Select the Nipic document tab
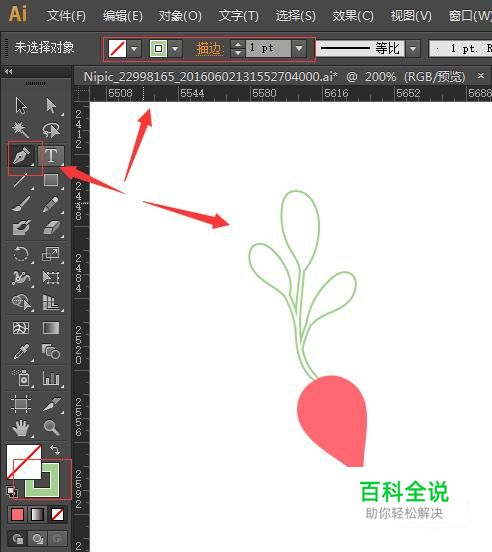The height and width of the screenshot is (552, 492). (275, 76)
